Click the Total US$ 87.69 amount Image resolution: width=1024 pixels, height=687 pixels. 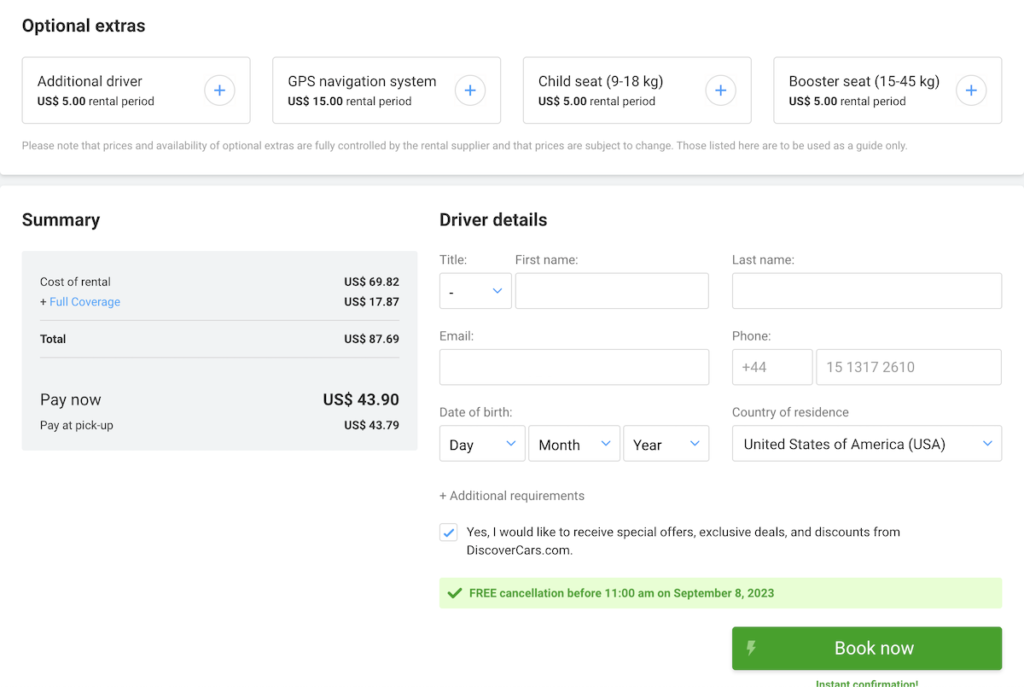pos(372,339)
